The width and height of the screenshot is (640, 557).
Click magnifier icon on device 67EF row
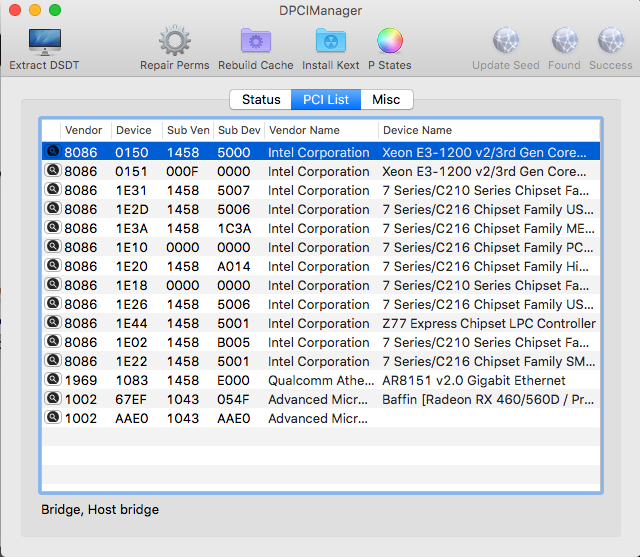coord(53,398)
